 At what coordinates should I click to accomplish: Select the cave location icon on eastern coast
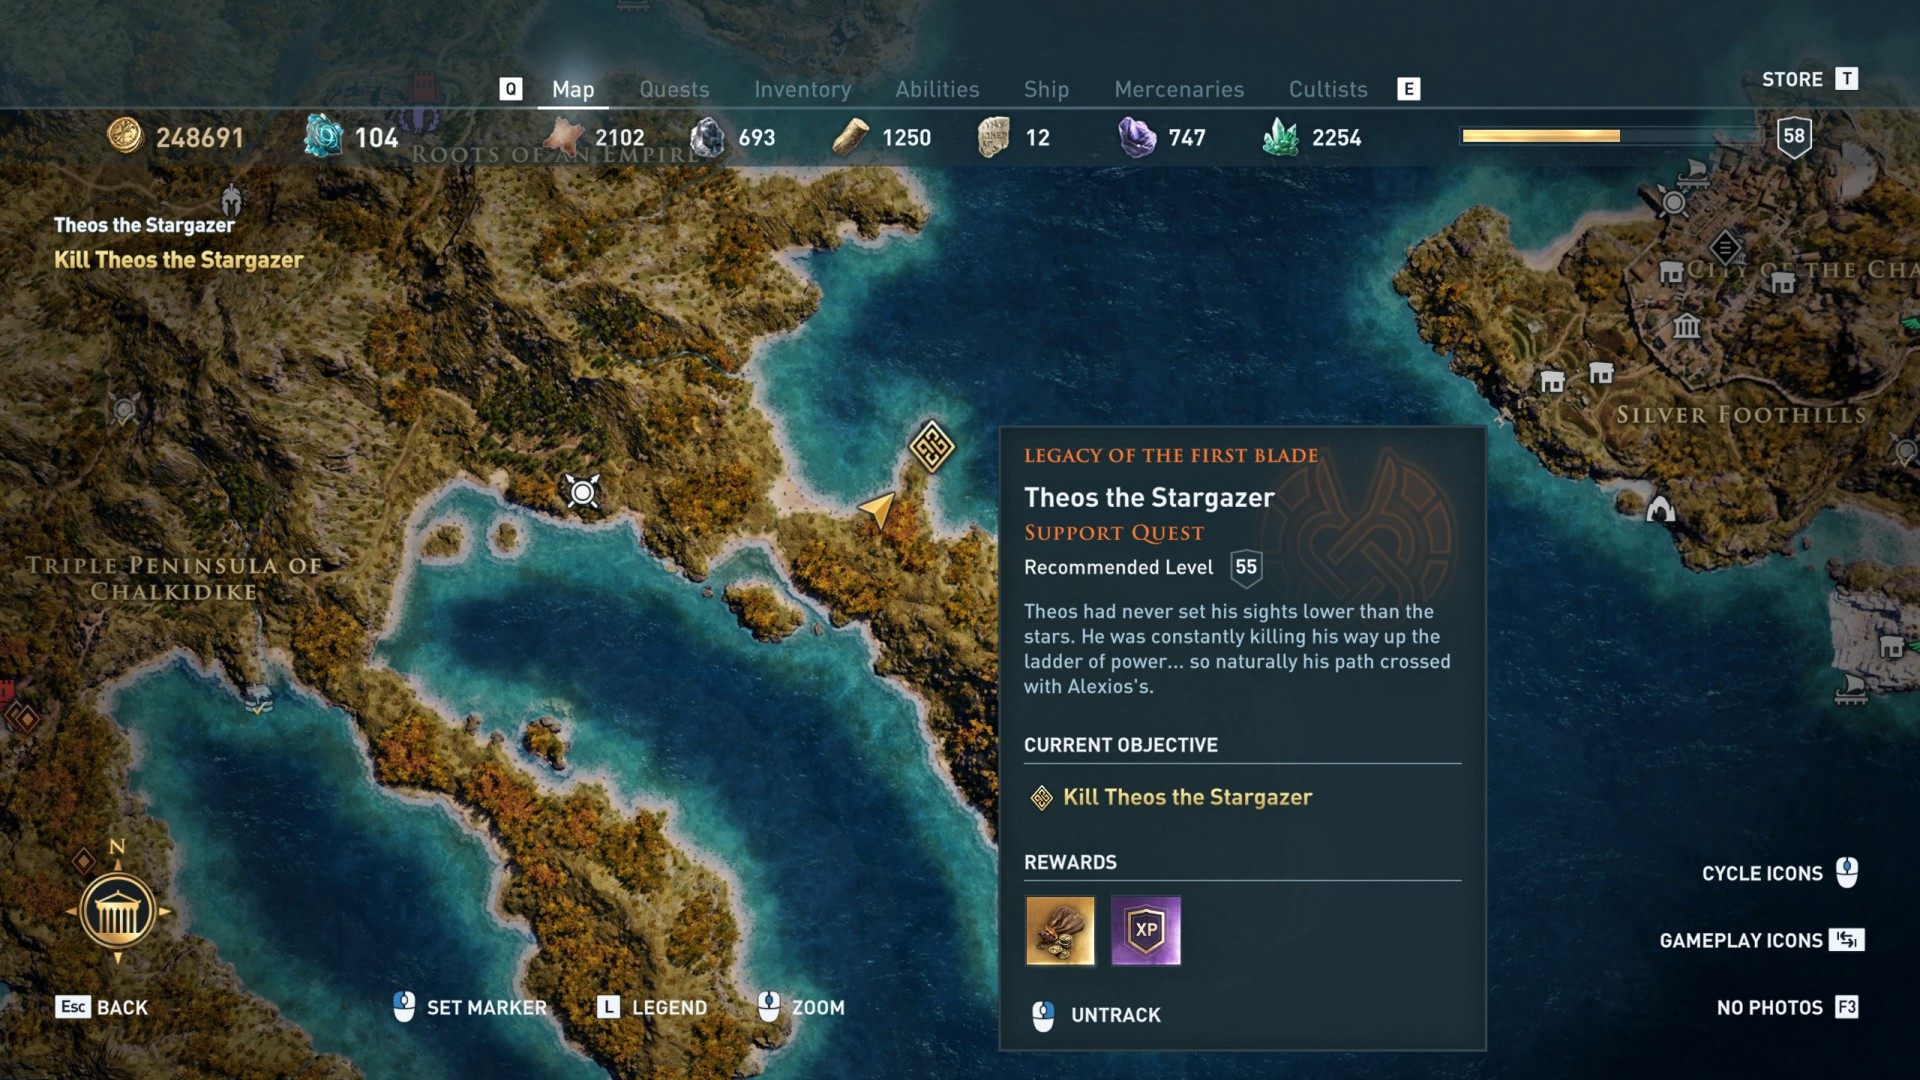pyautogui.click(x=1660, y=509)
